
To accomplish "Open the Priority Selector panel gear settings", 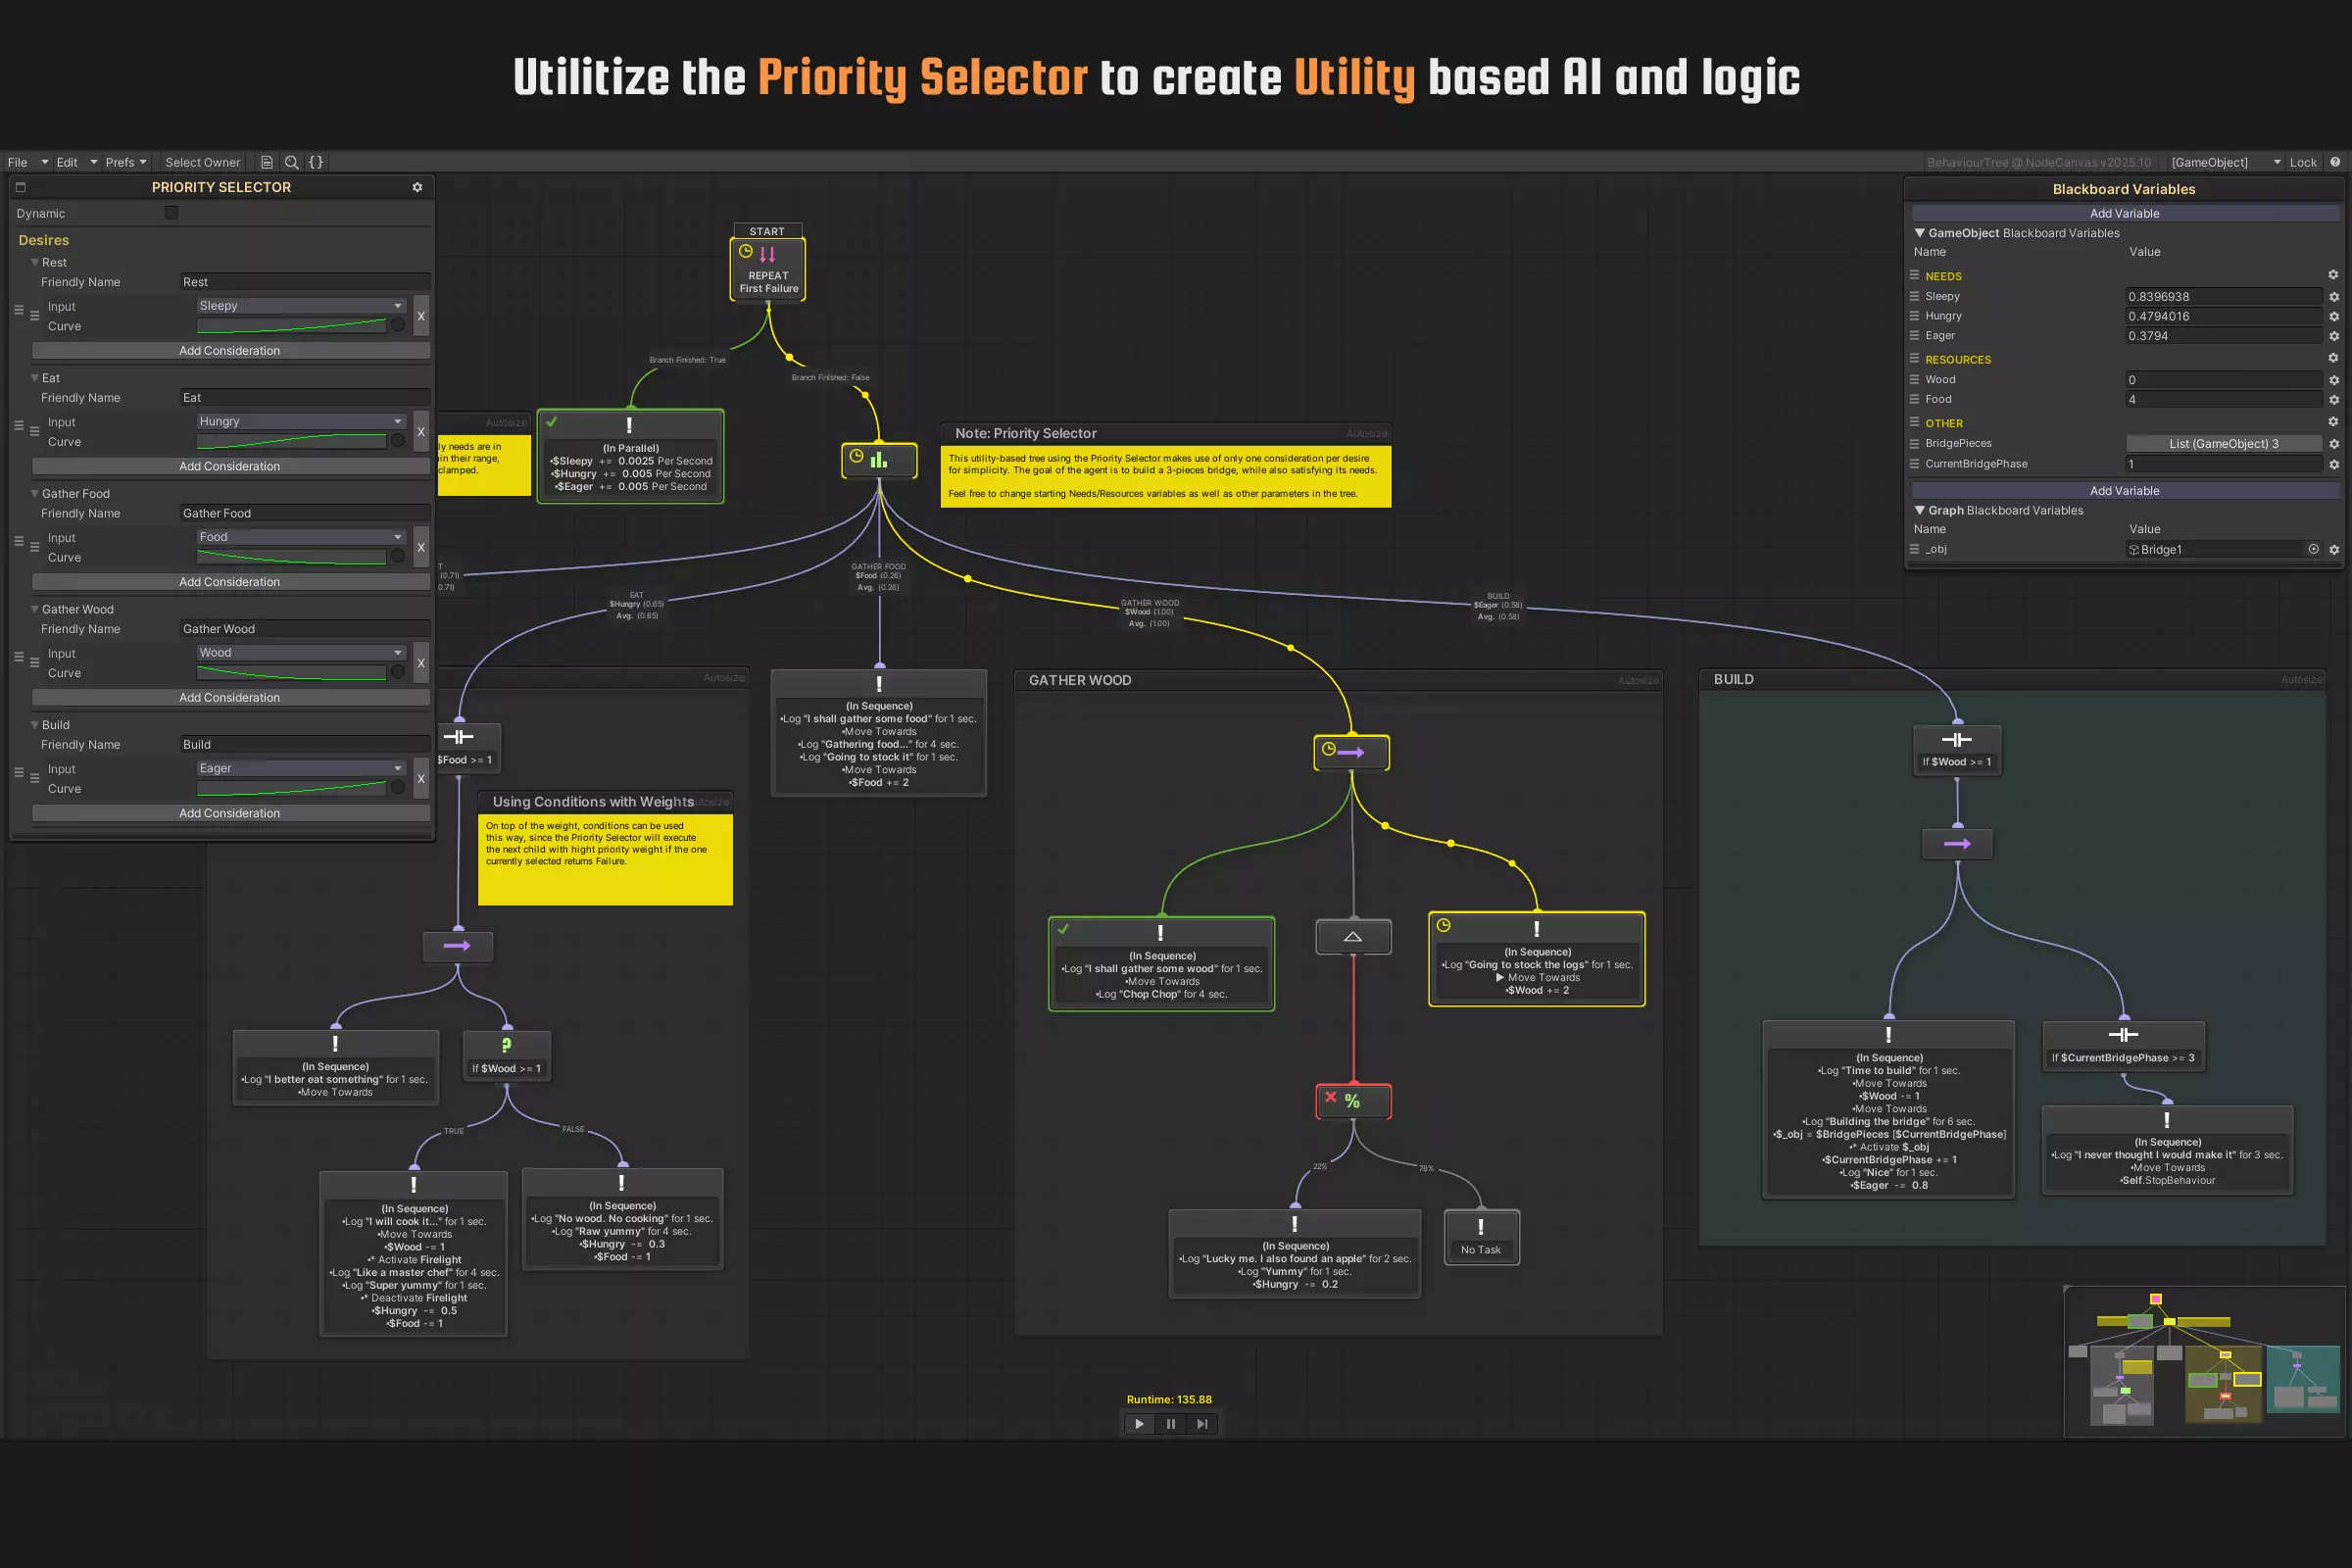I will (x=417, y=187).
